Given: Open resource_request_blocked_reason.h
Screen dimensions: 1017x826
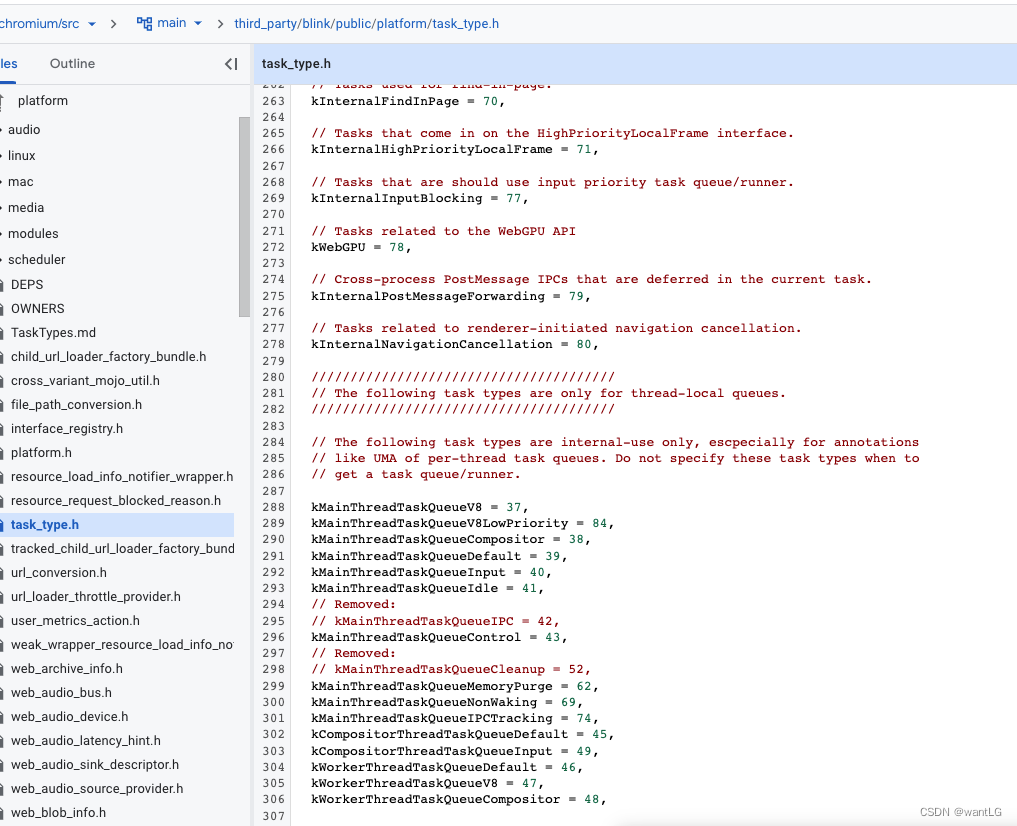Looking at the screenshot, I should click(x=115, y=501).
